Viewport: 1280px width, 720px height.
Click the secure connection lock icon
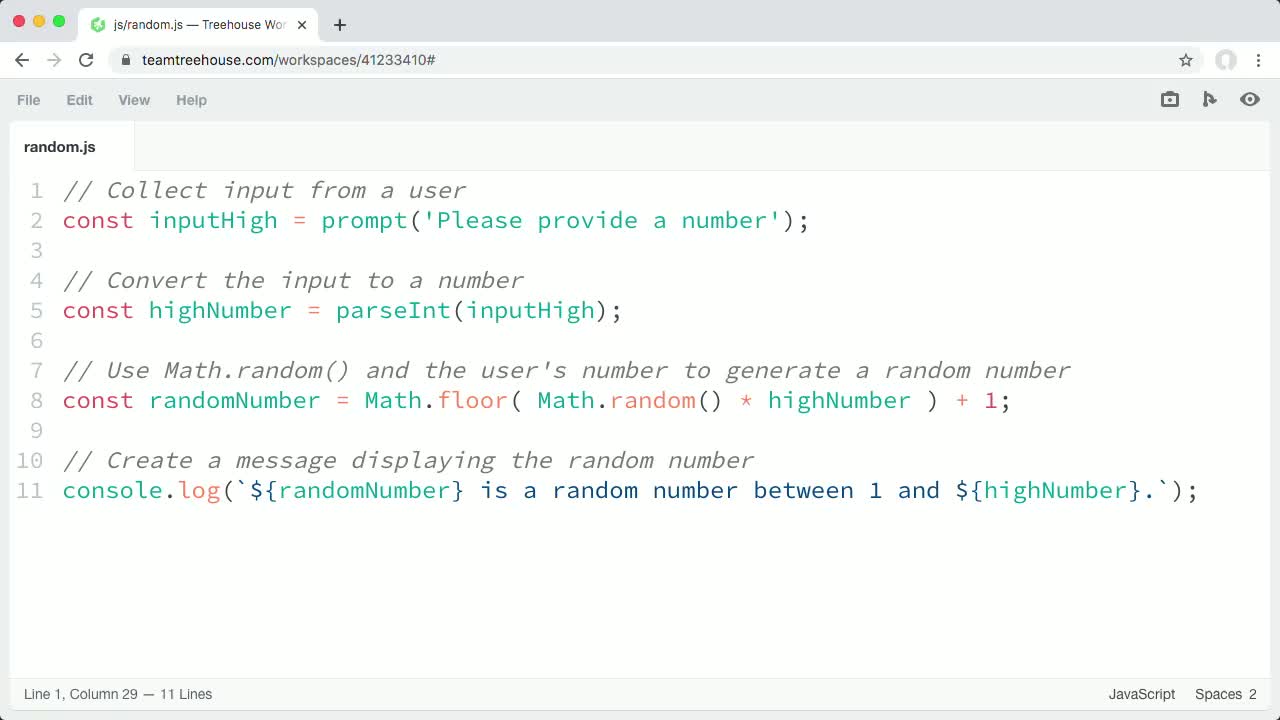[125, 60]
